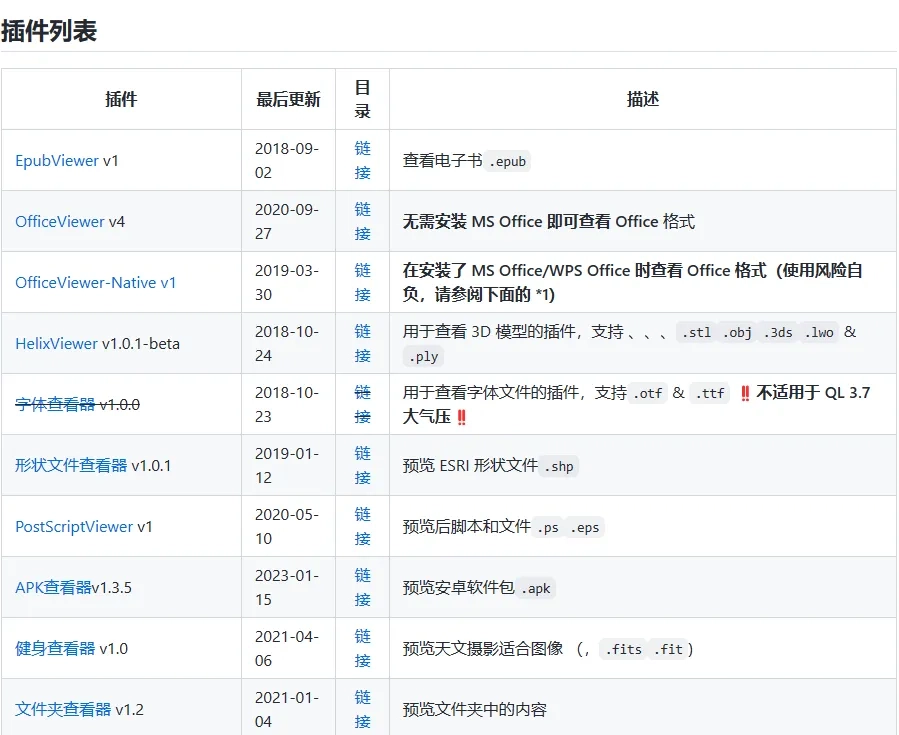
Task: Click the 健身查看器 v1.0 link
Action: click(52, 648)
